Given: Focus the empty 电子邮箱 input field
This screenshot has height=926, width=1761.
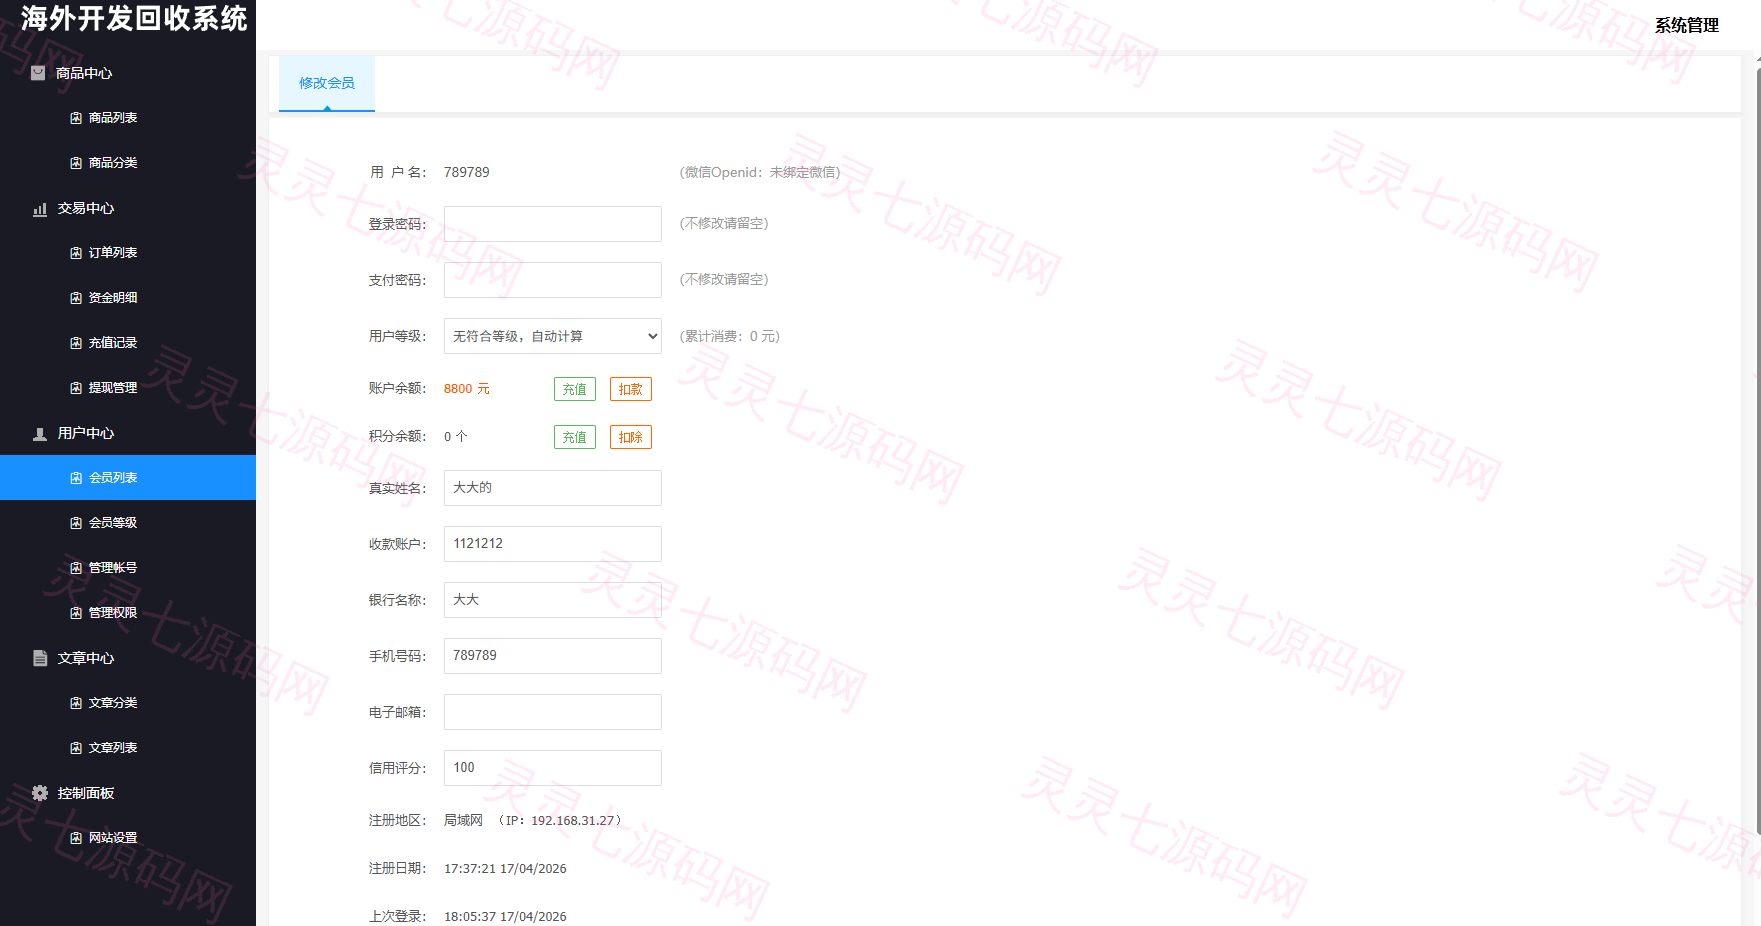Looking at the screenshot, I should [553, 712].
